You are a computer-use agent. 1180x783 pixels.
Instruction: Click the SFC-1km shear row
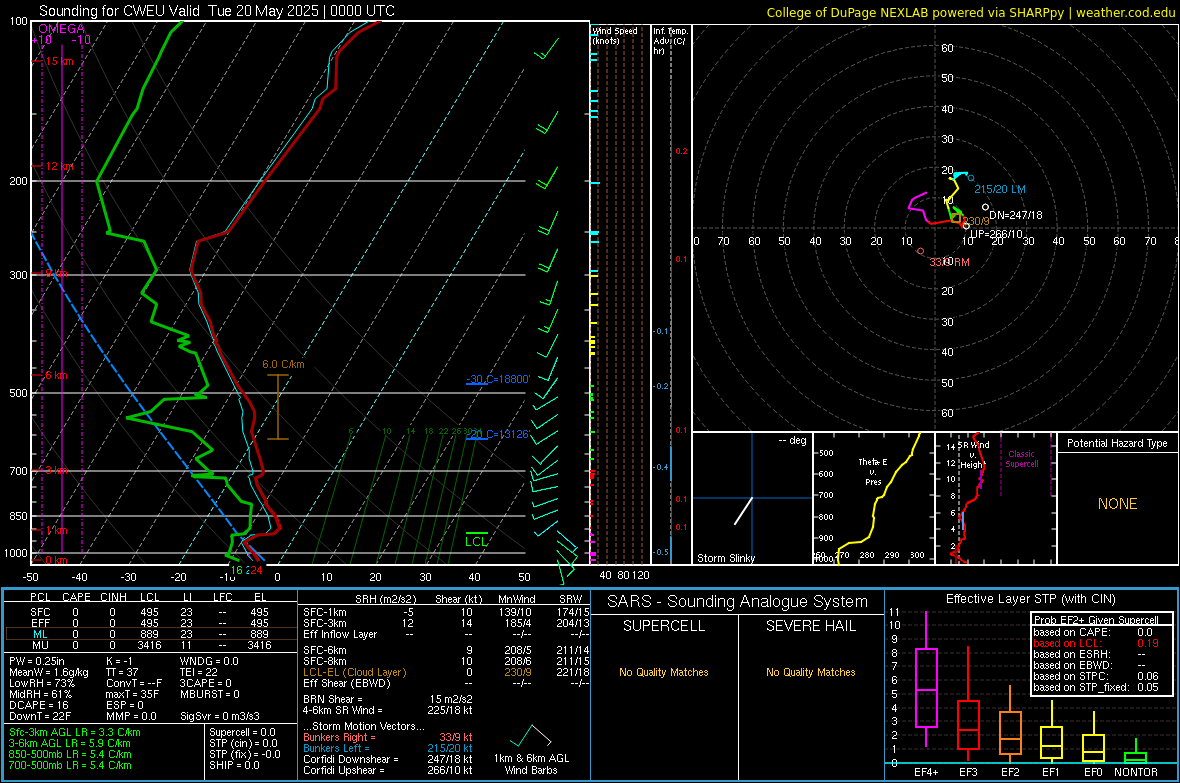click(446, 612)
